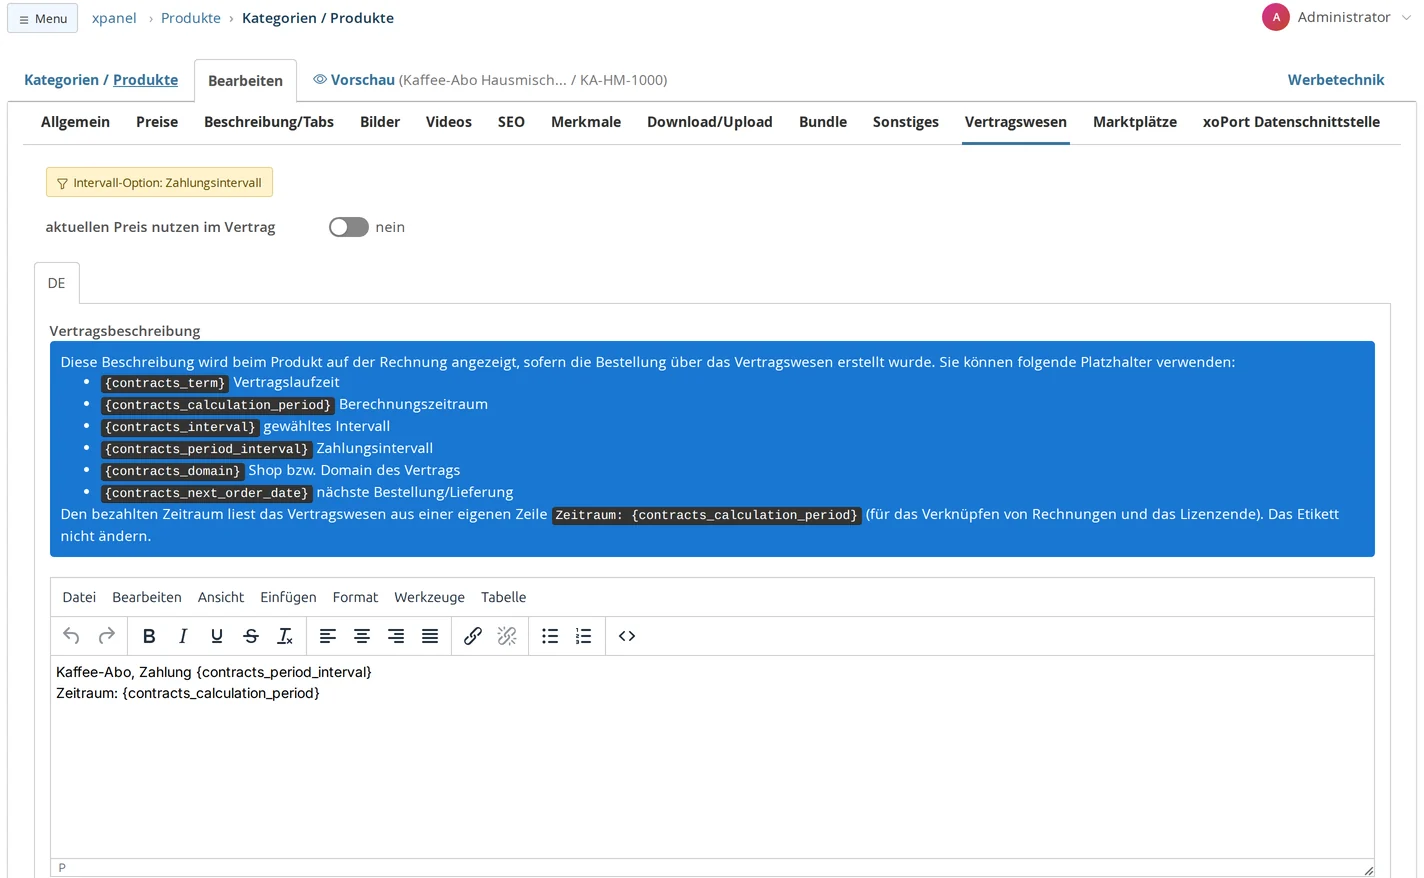Open the source code view
Screen dimensions: 1424x878
point(627,636)
